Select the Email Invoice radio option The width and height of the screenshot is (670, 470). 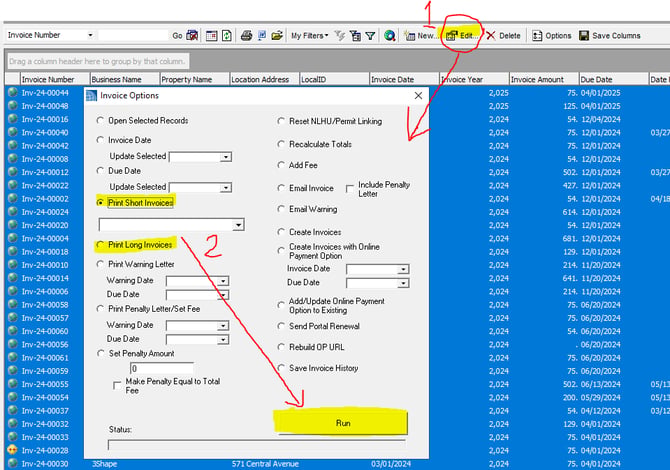point(281,188)
